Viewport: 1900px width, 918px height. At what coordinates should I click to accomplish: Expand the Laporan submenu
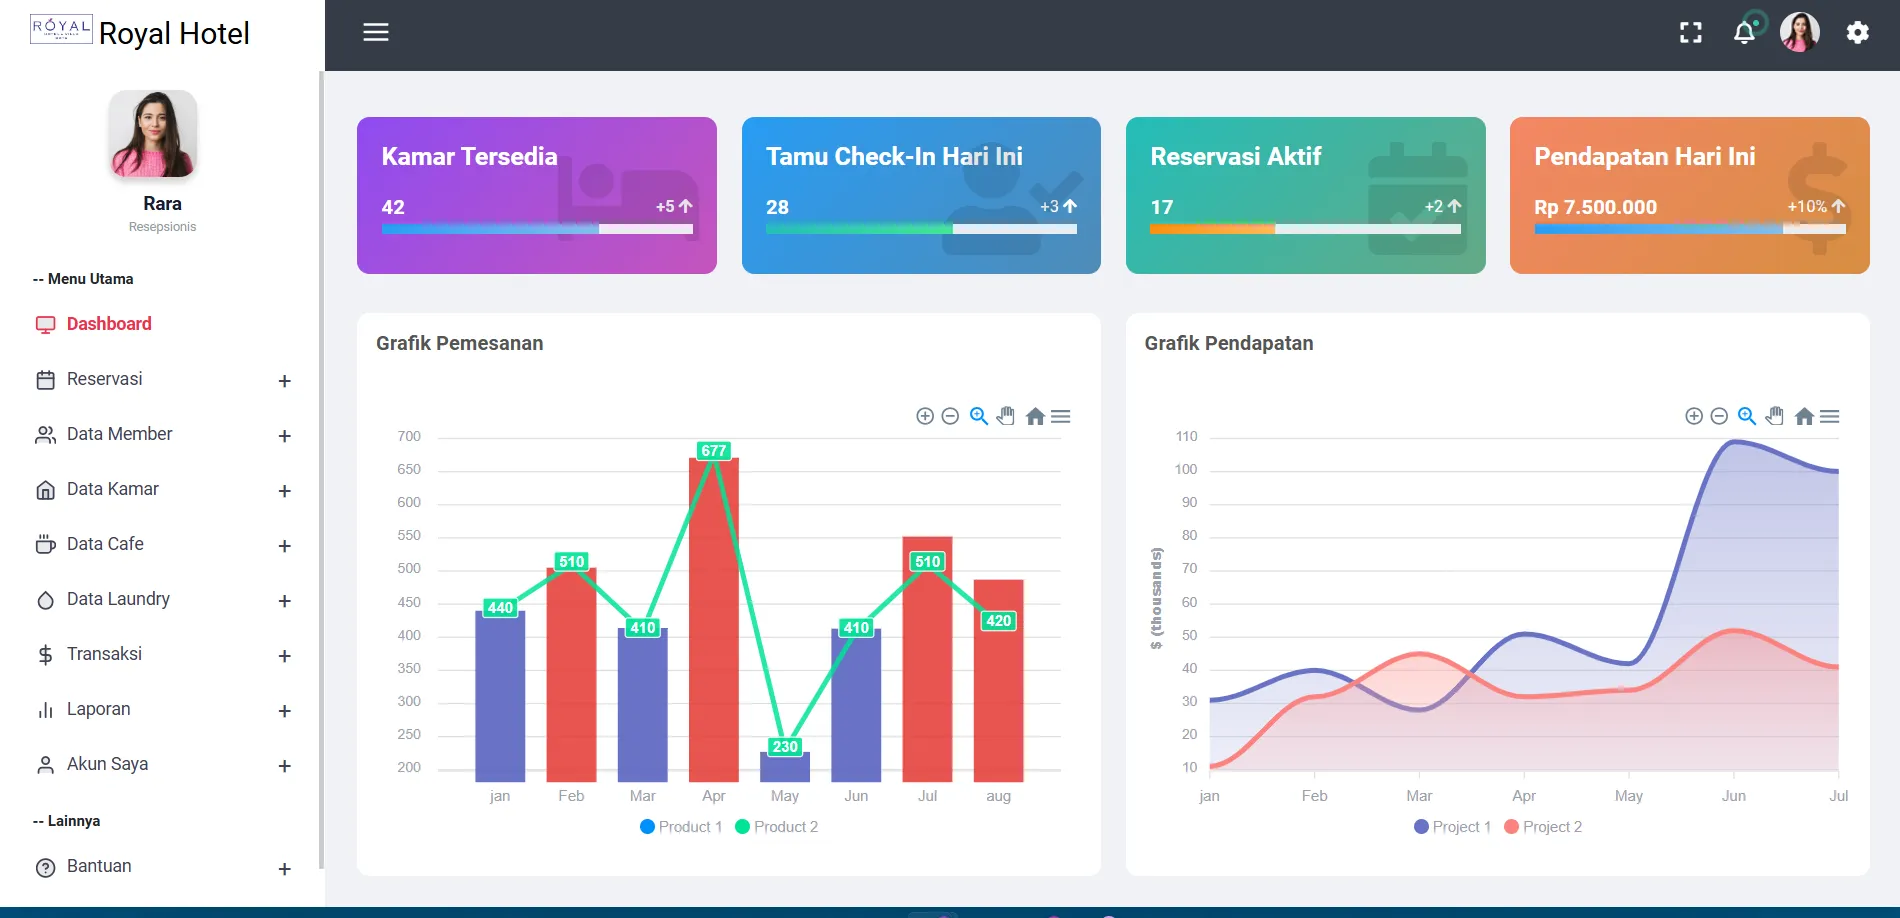284,711
